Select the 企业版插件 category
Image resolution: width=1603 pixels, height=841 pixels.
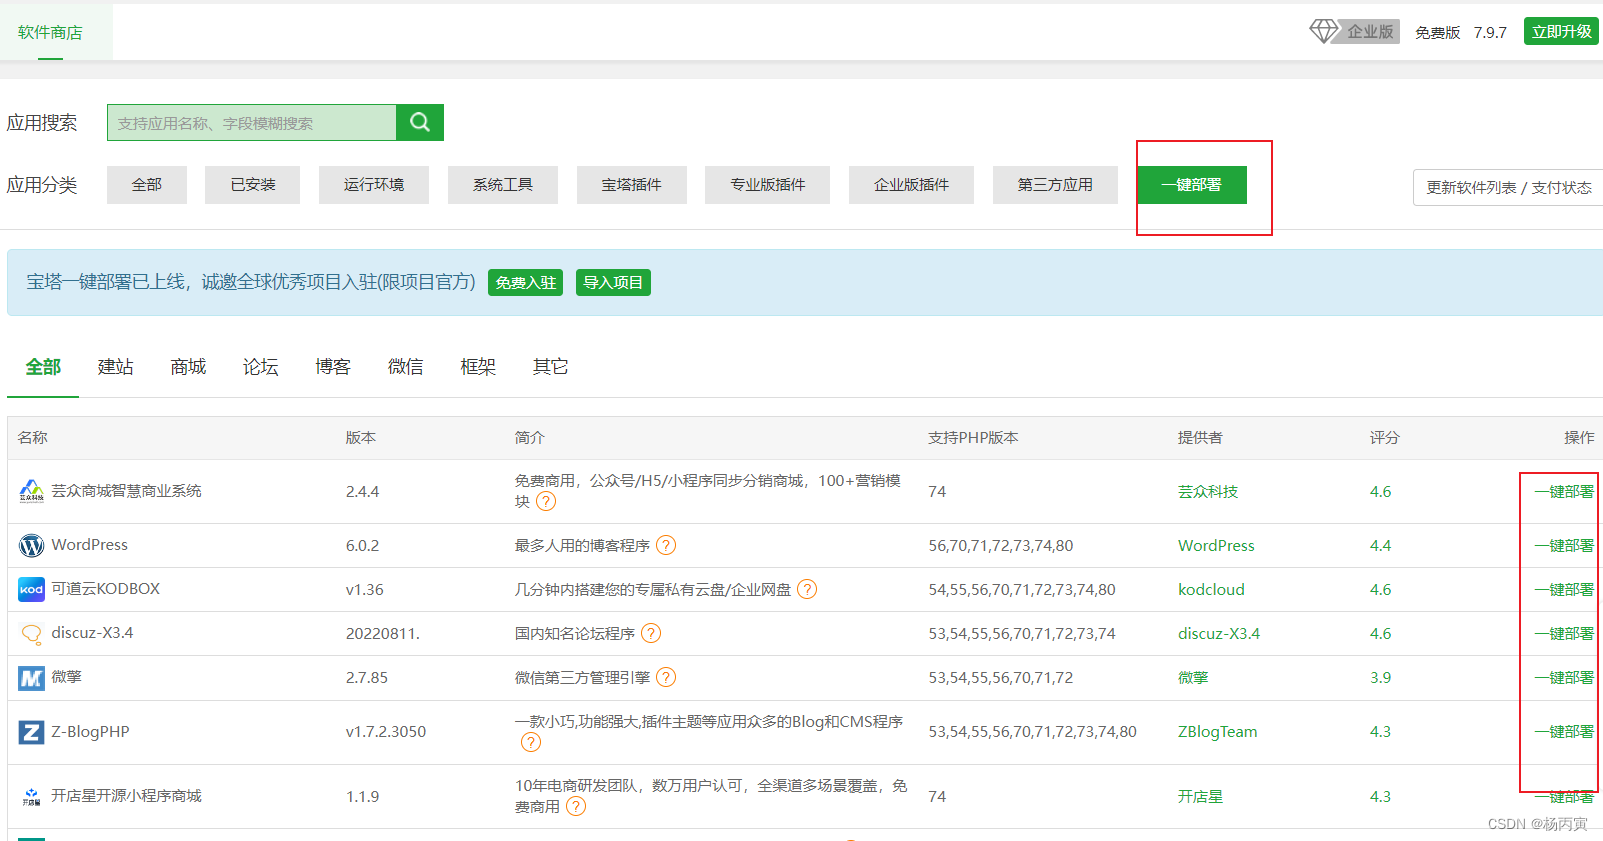pos(911,185)
